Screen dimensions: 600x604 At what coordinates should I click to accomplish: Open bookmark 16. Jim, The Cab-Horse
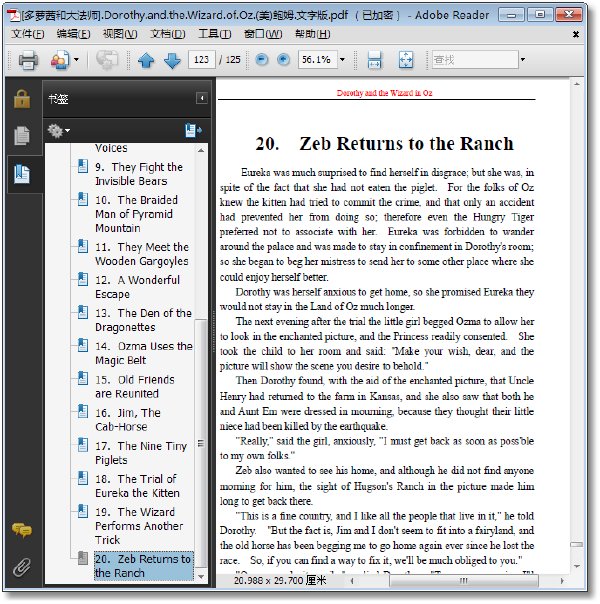128,420
